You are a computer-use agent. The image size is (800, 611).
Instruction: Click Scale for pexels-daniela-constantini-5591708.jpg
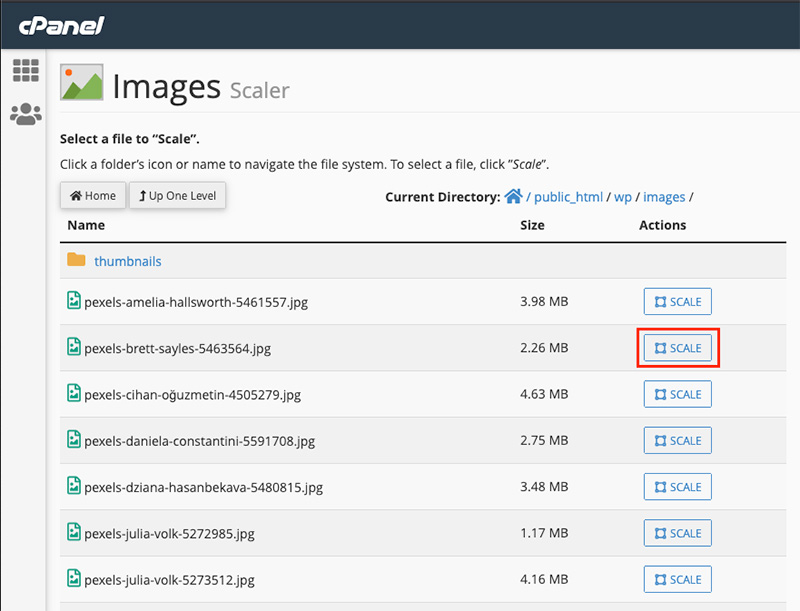(x=677, y=440)
